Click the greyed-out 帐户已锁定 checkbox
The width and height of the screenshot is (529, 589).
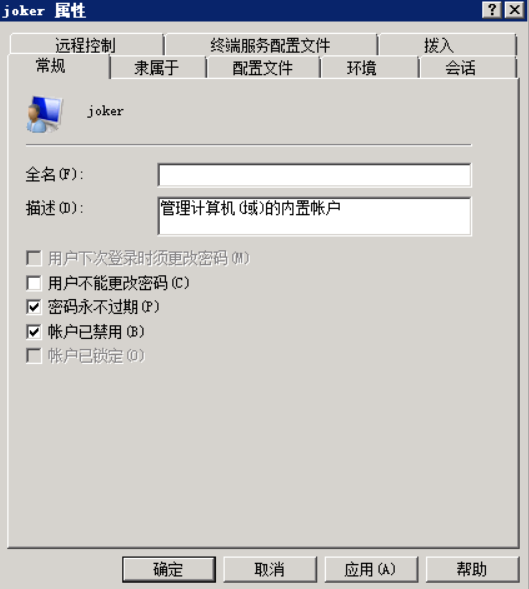pos(34,356)
